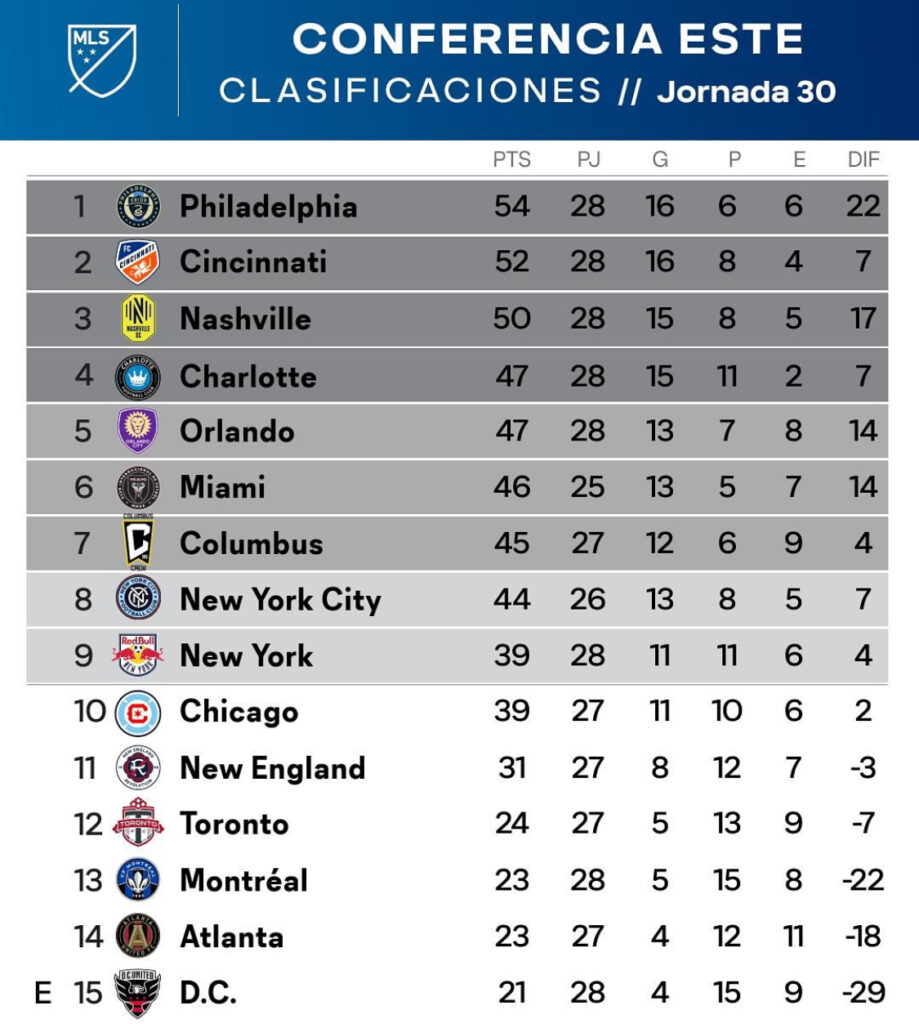Click the Jornada 30 label
The image size is (919, 1024).
tap(746, 92)
